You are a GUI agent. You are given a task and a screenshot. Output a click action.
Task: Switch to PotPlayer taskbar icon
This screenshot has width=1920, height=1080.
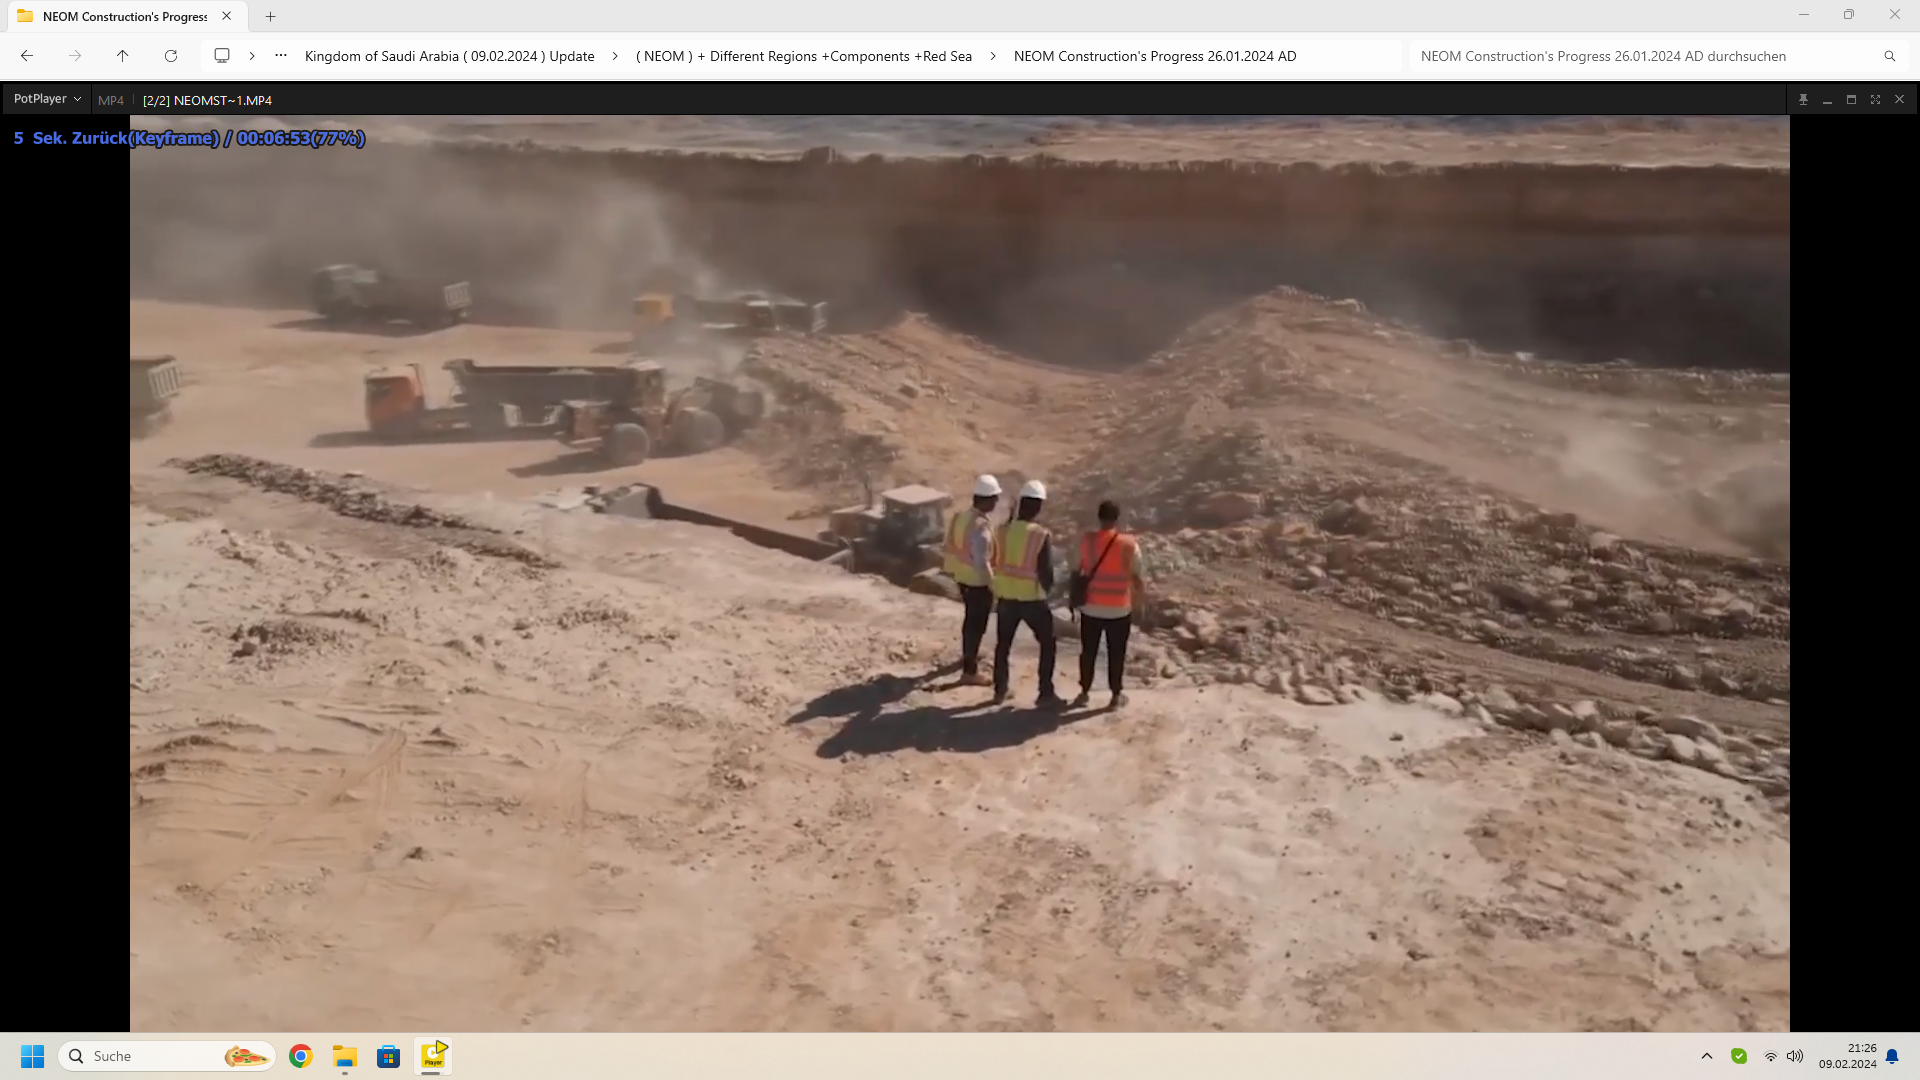click(x=433, y=1056)
